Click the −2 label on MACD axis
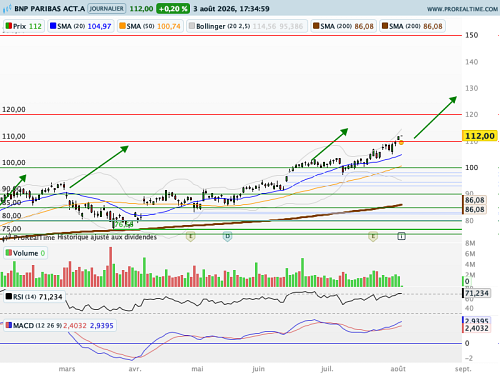 coord(469,358)
